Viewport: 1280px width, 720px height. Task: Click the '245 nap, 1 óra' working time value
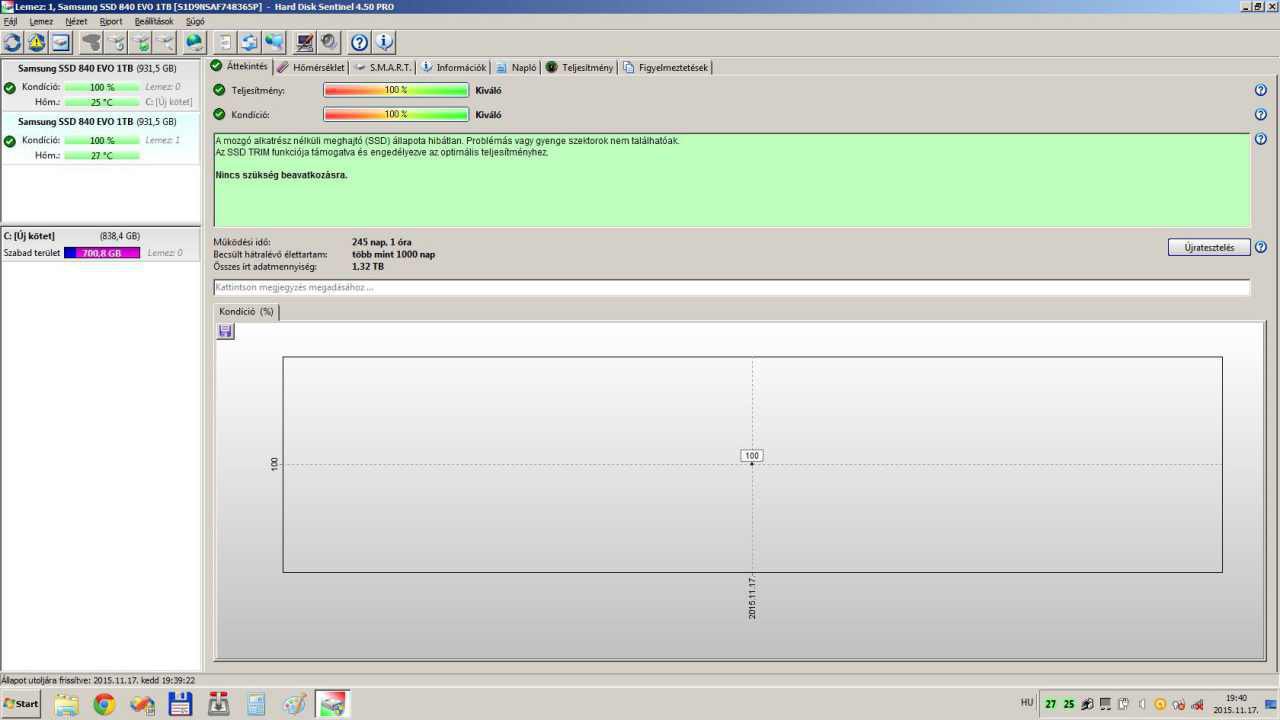click(382, 242)
